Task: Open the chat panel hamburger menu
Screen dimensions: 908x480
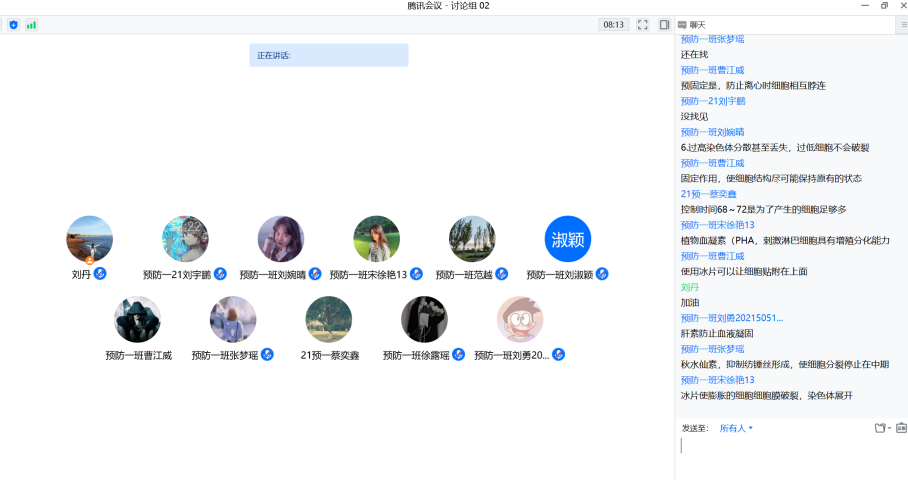Action: pyautogui.click(x=903, y=24)
